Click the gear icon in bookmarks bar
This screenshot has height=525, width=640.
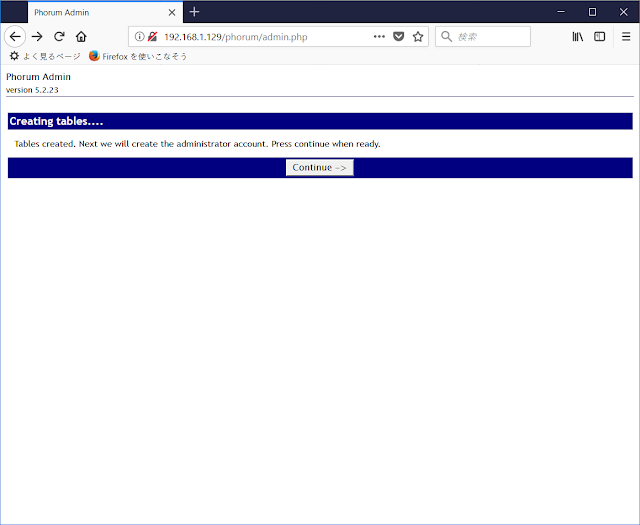14,56
